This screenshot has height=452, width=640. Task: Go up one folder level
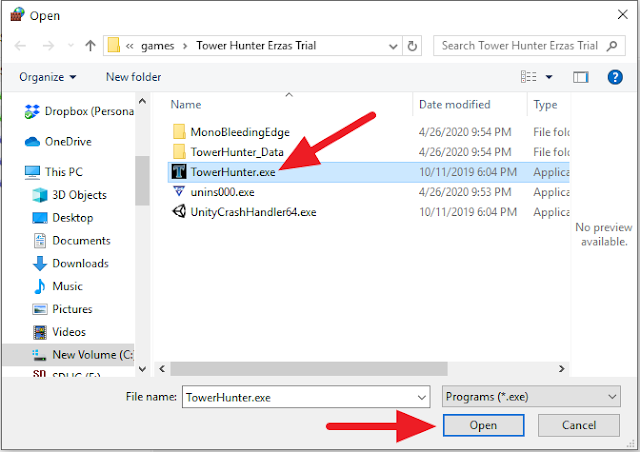tap(90, 45)
